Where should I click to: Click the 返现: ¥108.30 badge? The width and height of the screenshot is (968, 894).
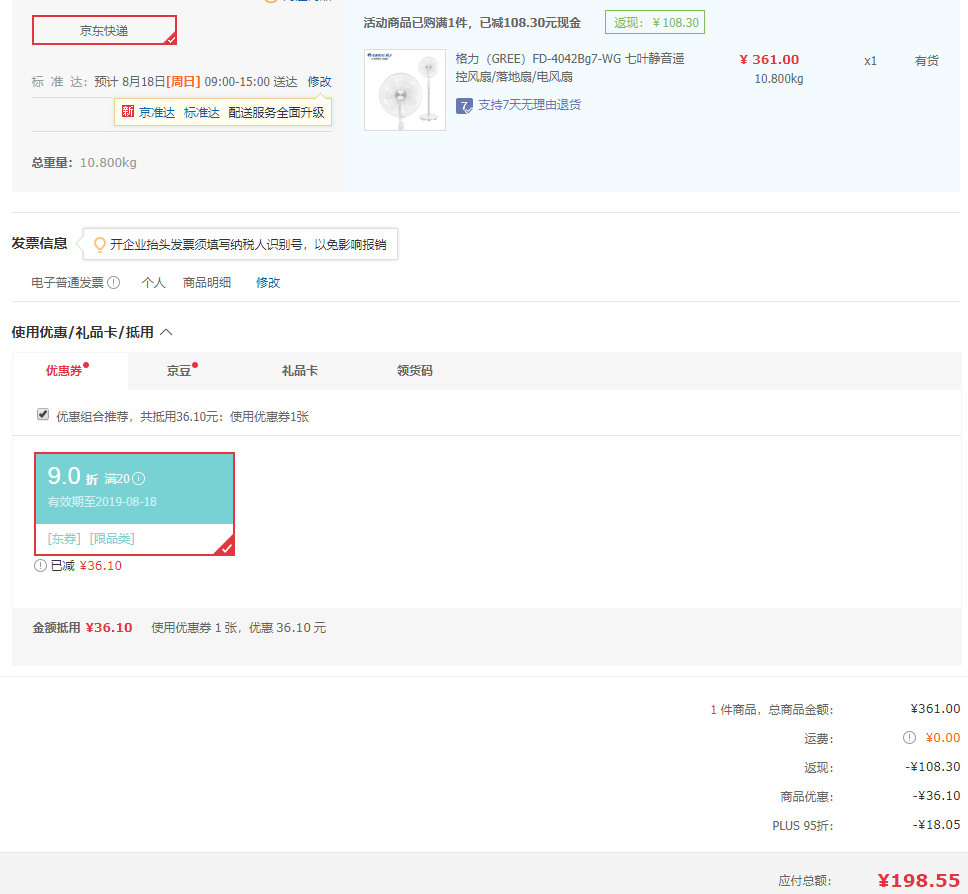pos(655,22)
